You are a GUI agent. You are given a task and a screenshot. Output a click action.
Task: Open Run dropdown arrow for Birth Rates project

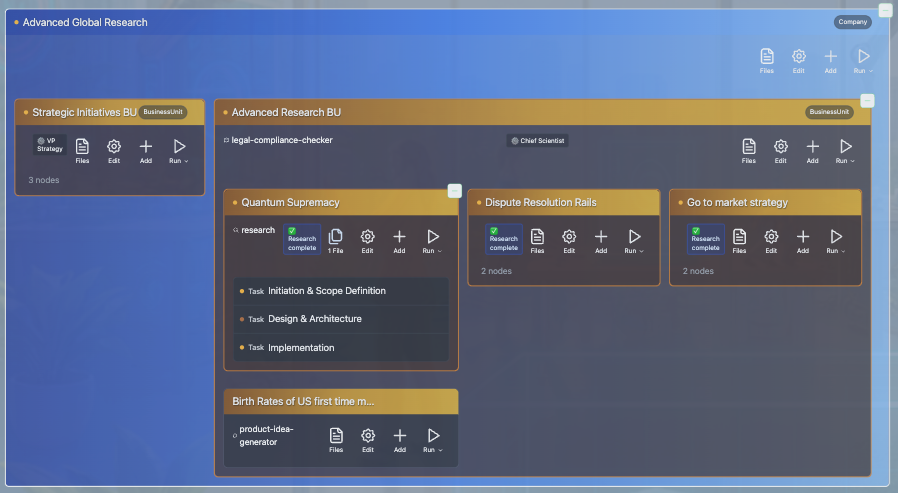440,450
